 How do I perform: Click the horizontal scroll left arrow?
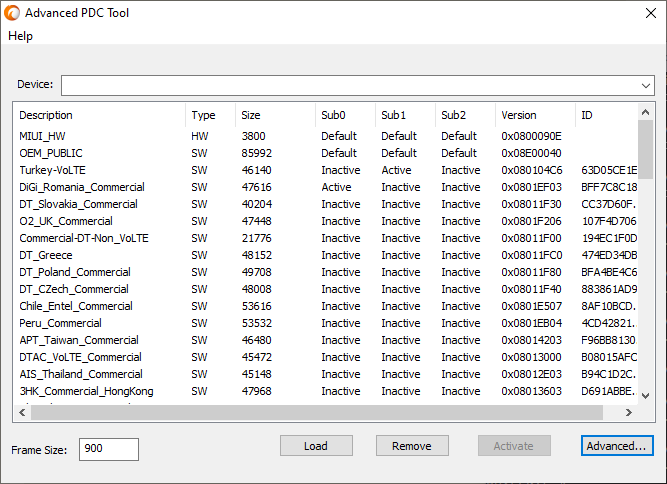click(x=22, y=412)
